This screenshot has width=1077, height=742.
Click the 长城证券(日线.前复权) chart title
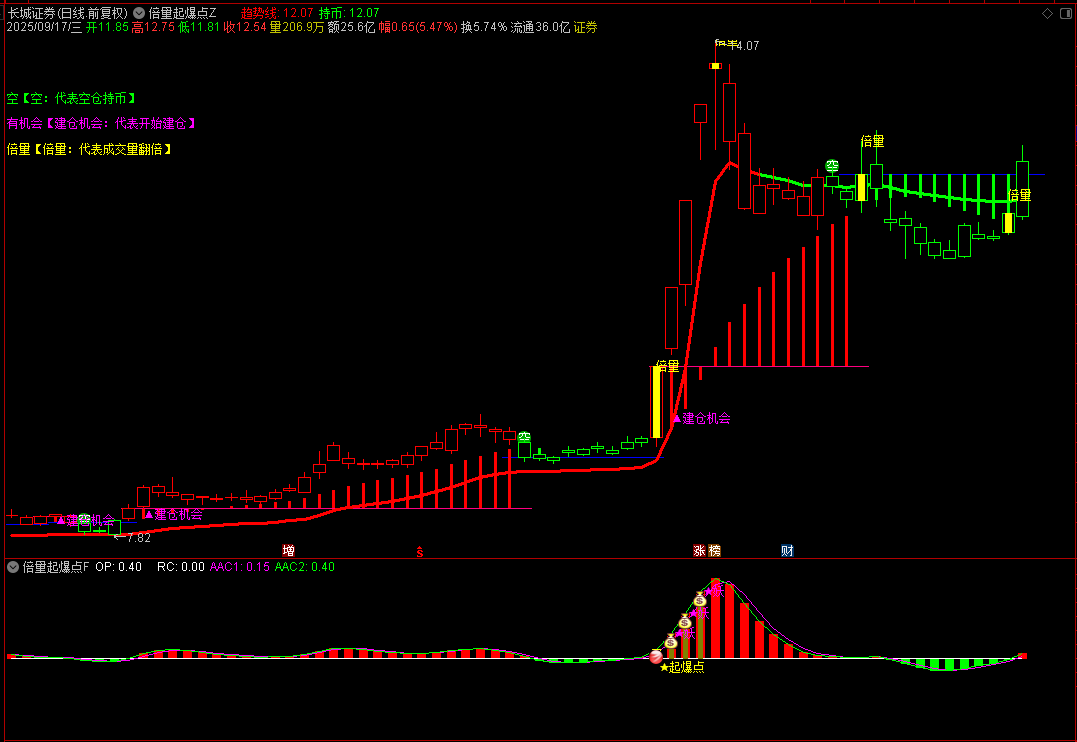pyautogui.click(x=67, y=13)
